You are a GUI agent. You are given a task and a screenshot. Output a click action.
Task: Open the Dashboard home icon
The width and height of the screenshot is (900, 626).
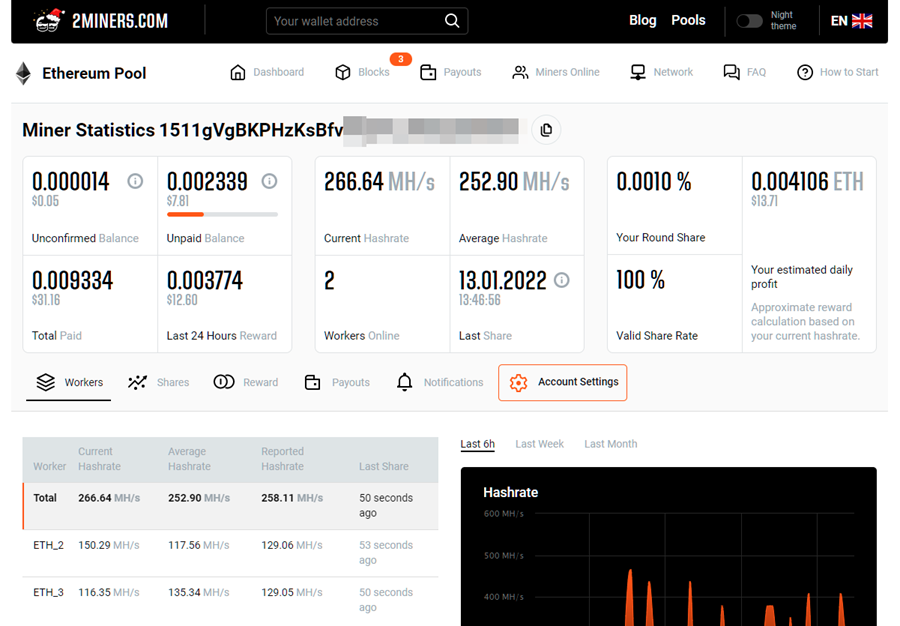pos(238,72)
